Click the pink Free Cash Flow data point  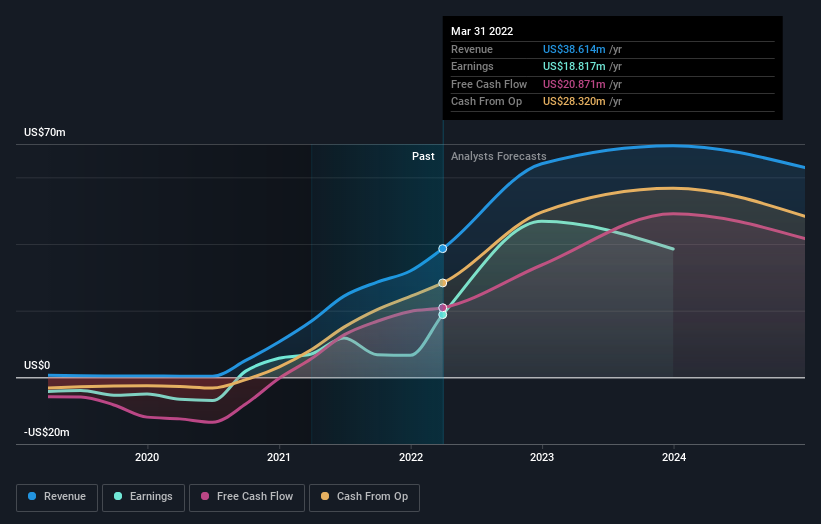[442, 308]
